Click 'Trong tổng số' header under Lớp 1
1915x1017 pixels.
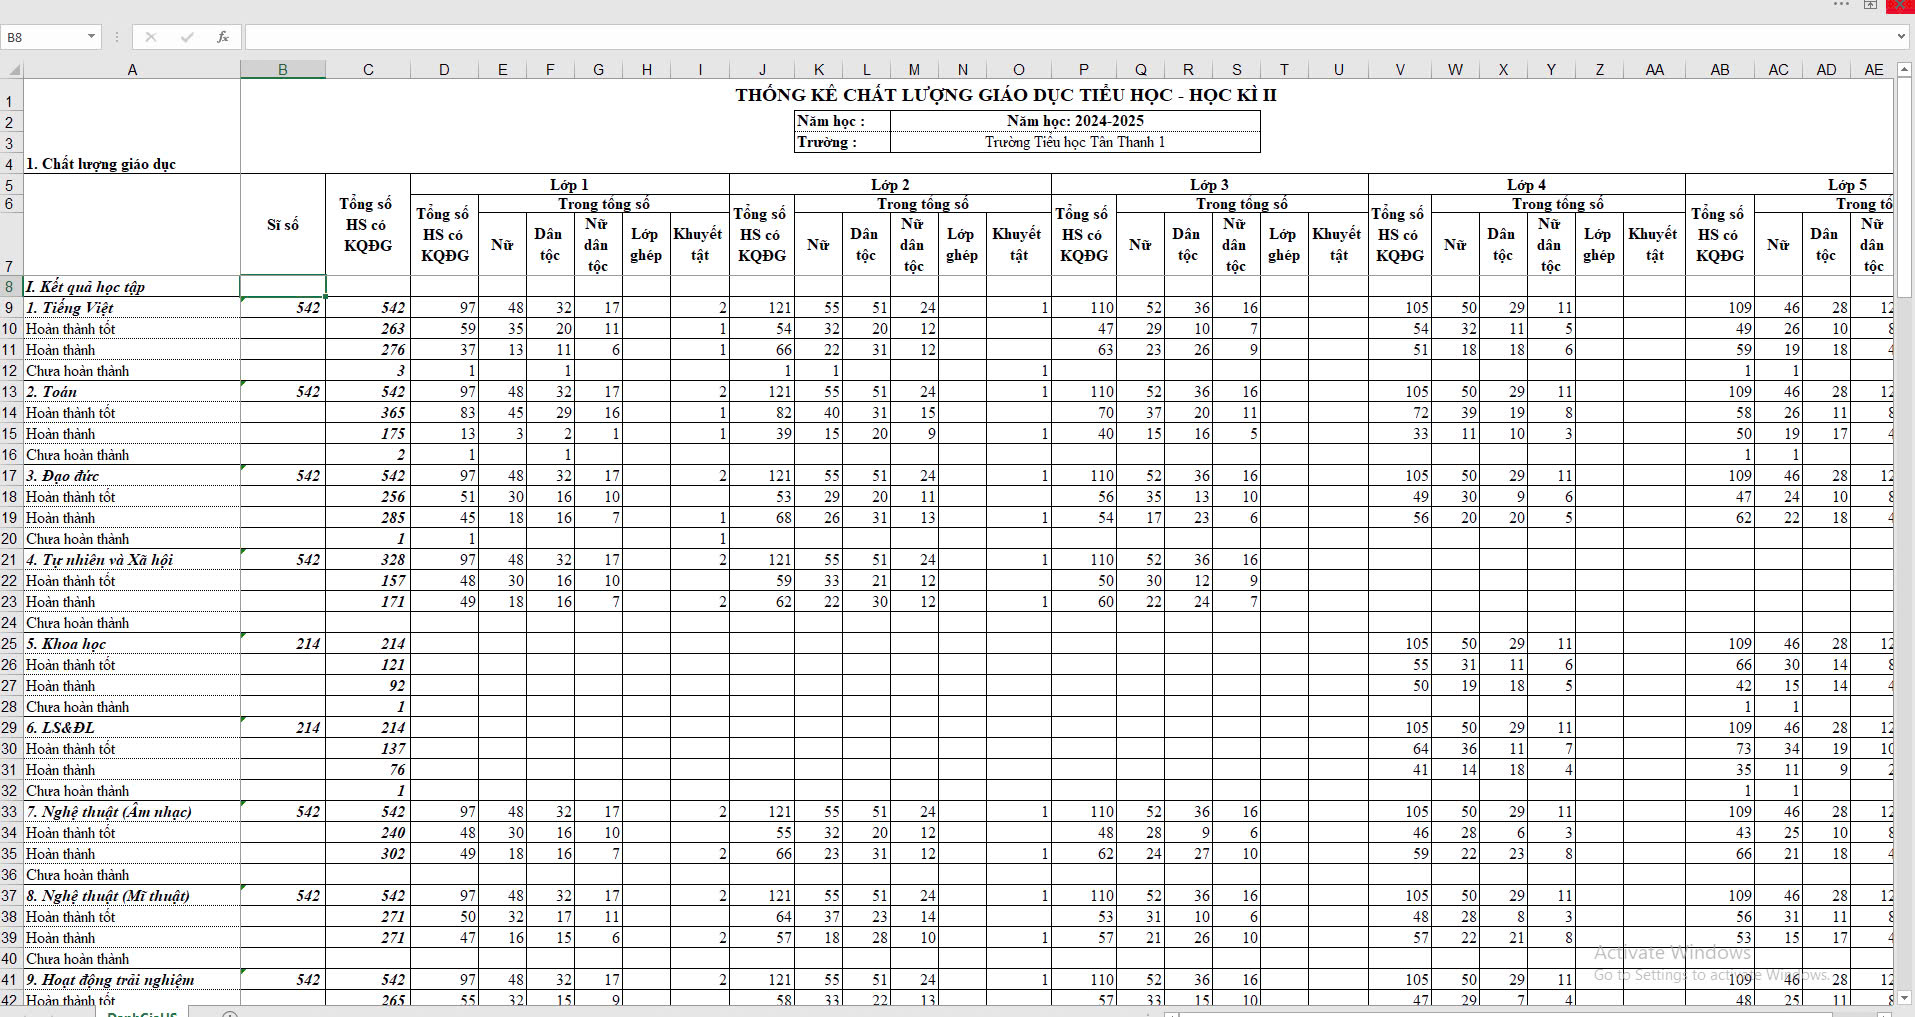coord(604,204)
